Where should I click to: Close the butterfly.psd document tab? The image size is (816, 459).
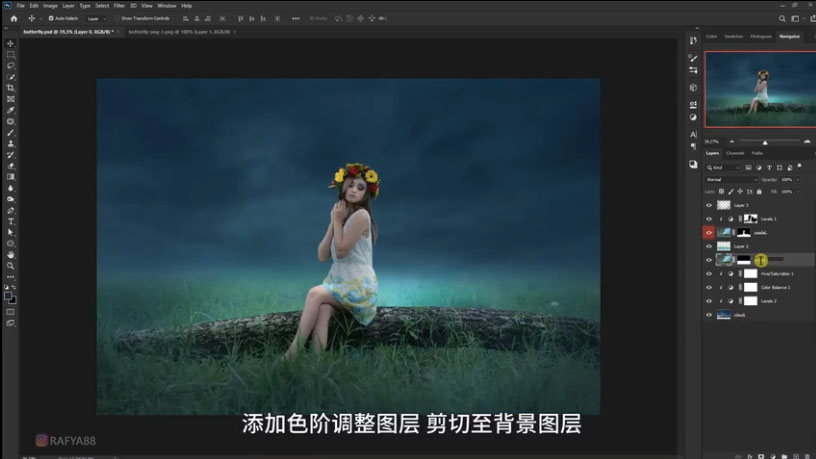(119, 32)
